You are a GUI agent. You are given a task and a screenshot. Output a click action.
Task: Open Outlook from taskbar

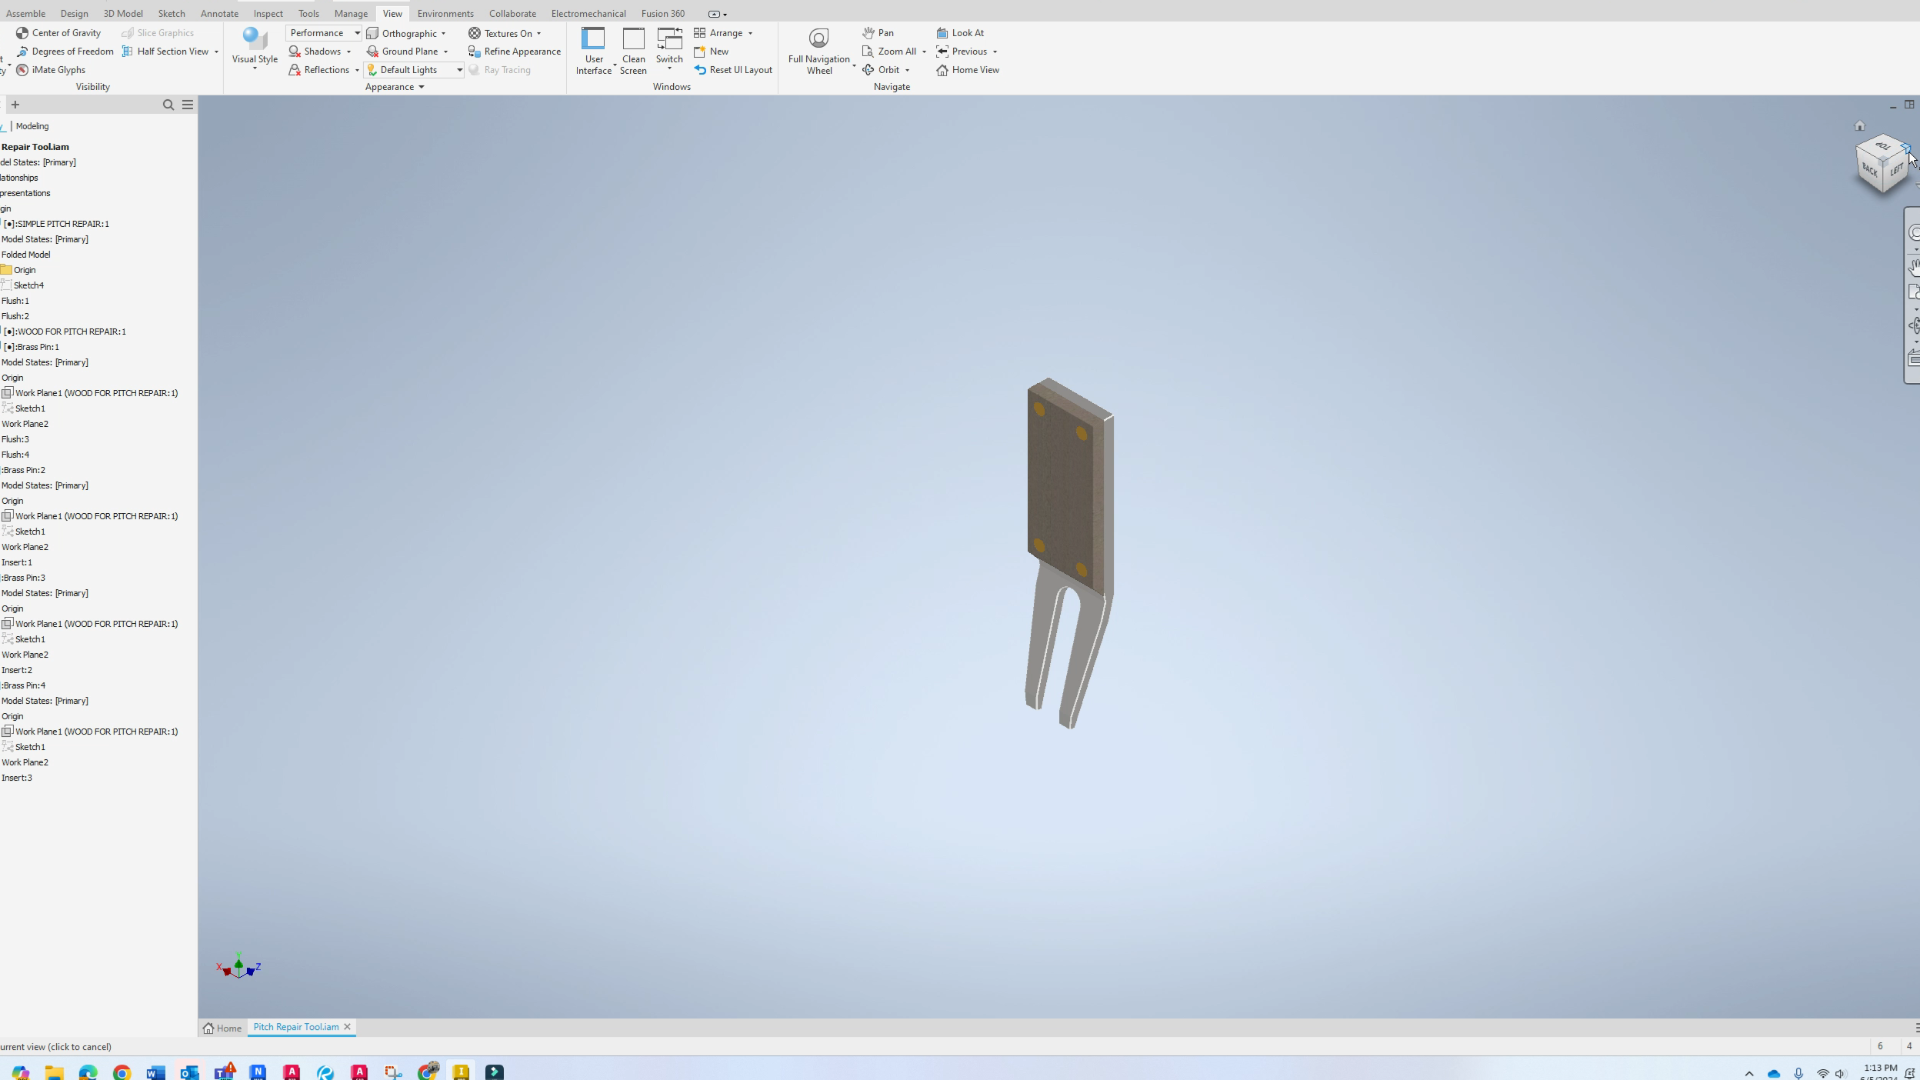pos(190,1072)
